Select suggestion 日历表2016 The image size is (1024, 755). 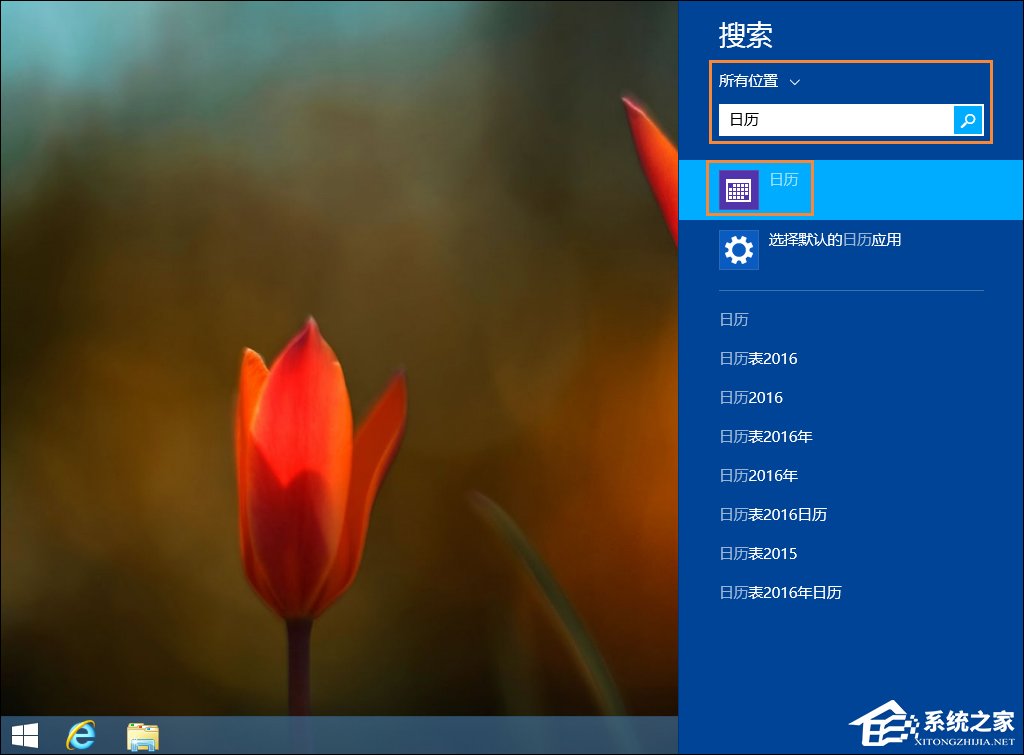pyautogui.click(x=757, y=358)
